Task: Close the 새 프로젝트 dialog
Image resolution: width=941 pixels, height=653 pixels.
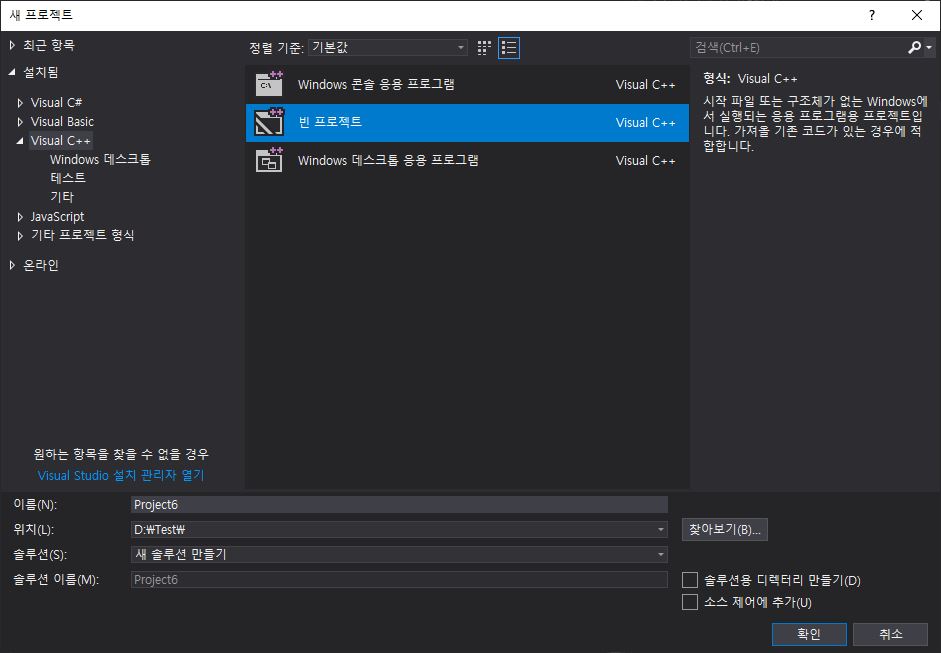Action: tap(917, 15)
